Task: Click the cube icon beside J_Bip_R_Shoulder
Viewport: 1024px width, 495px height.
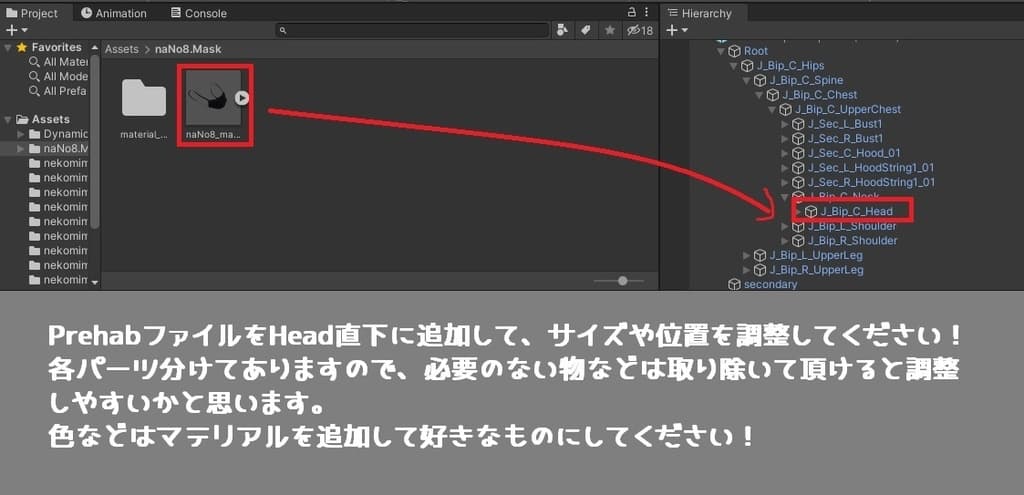Action: 797,240
